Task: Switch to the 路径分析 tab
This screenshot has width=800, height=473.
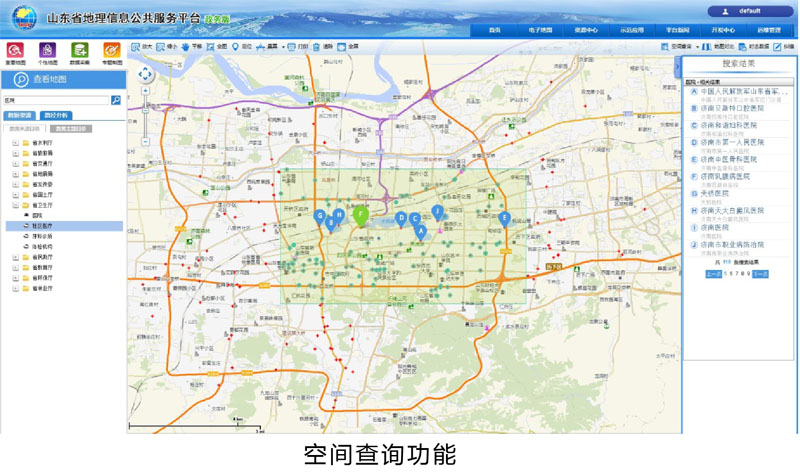Action: point(56,116)
